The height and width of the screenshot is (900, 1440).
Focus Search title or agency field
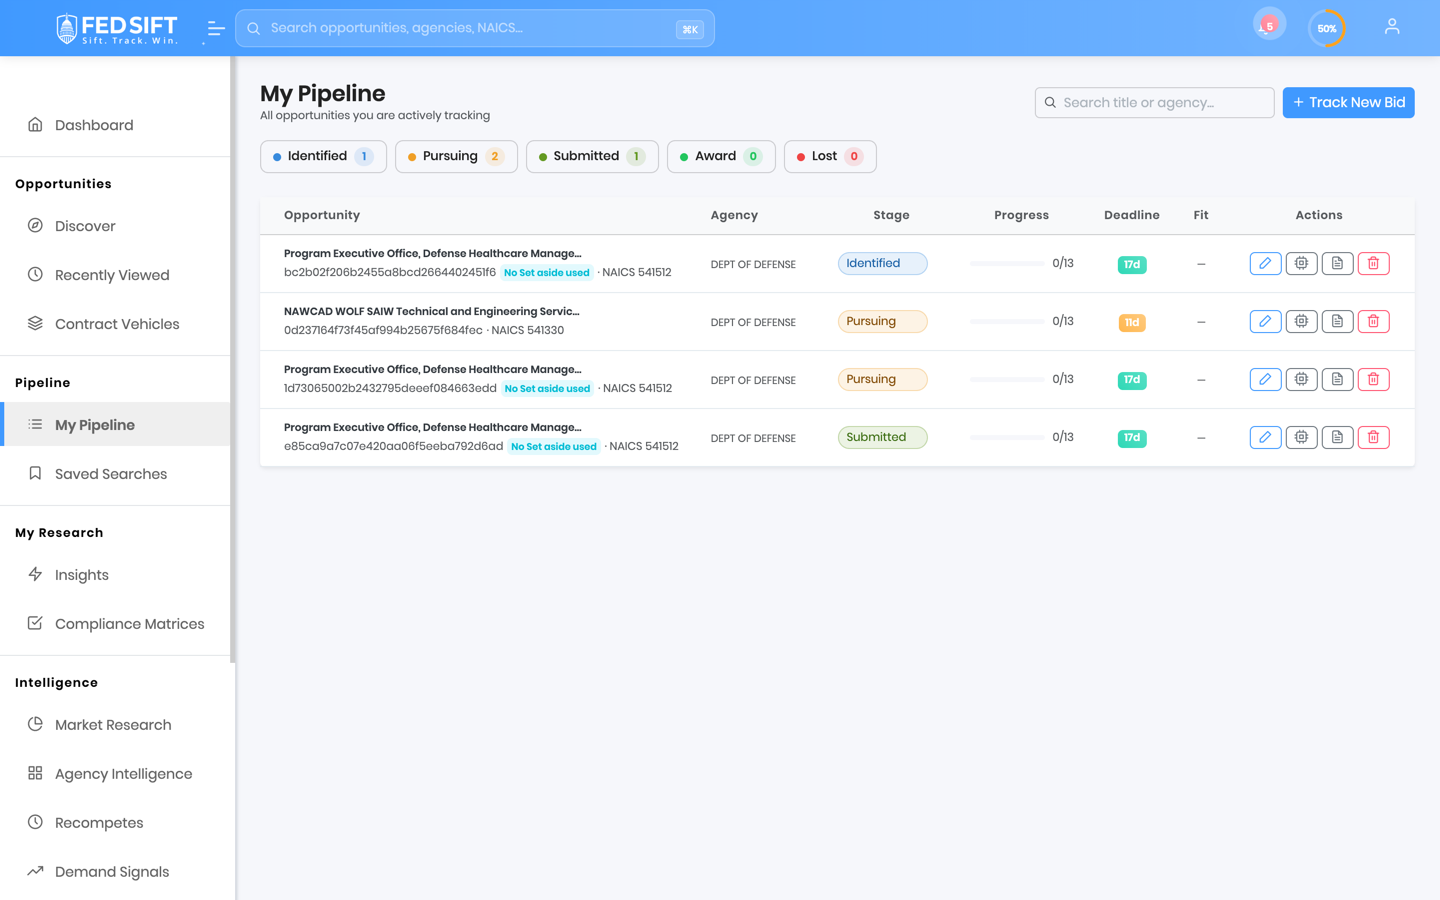pos(1154,103)
